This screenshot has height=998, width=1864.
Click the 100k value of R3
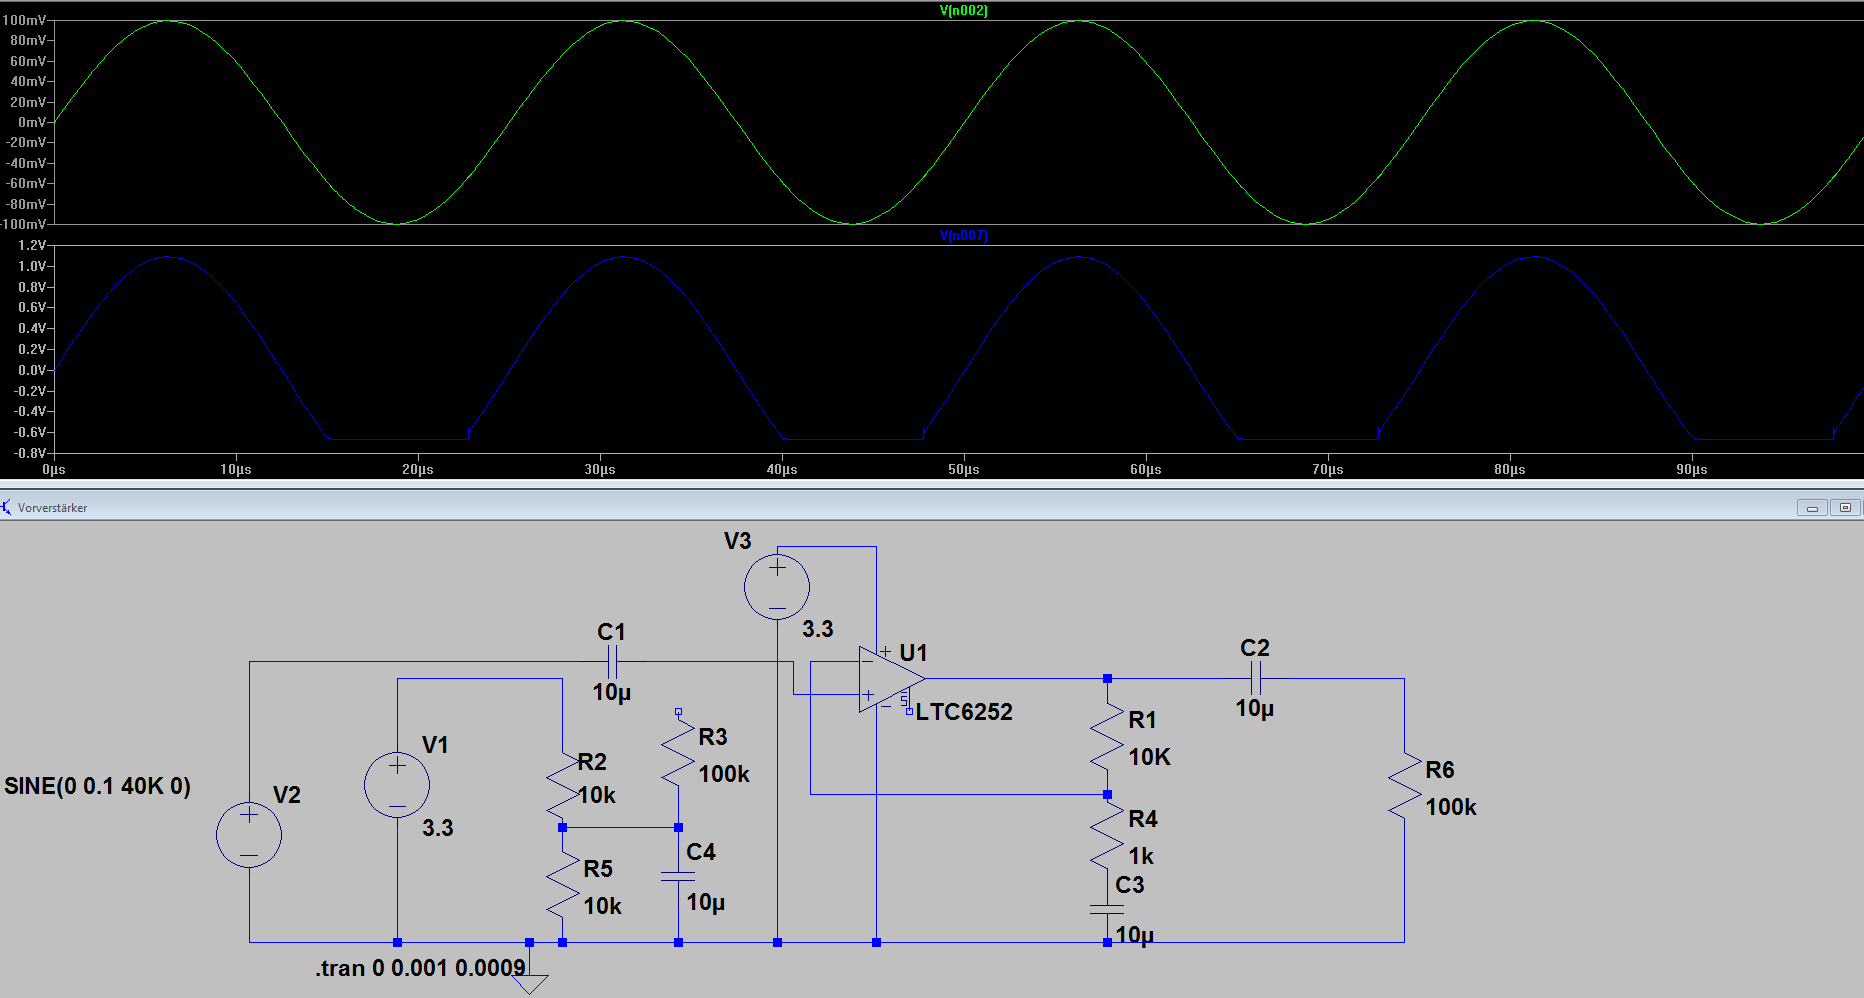pyautogui.click(x=724, y=774)
